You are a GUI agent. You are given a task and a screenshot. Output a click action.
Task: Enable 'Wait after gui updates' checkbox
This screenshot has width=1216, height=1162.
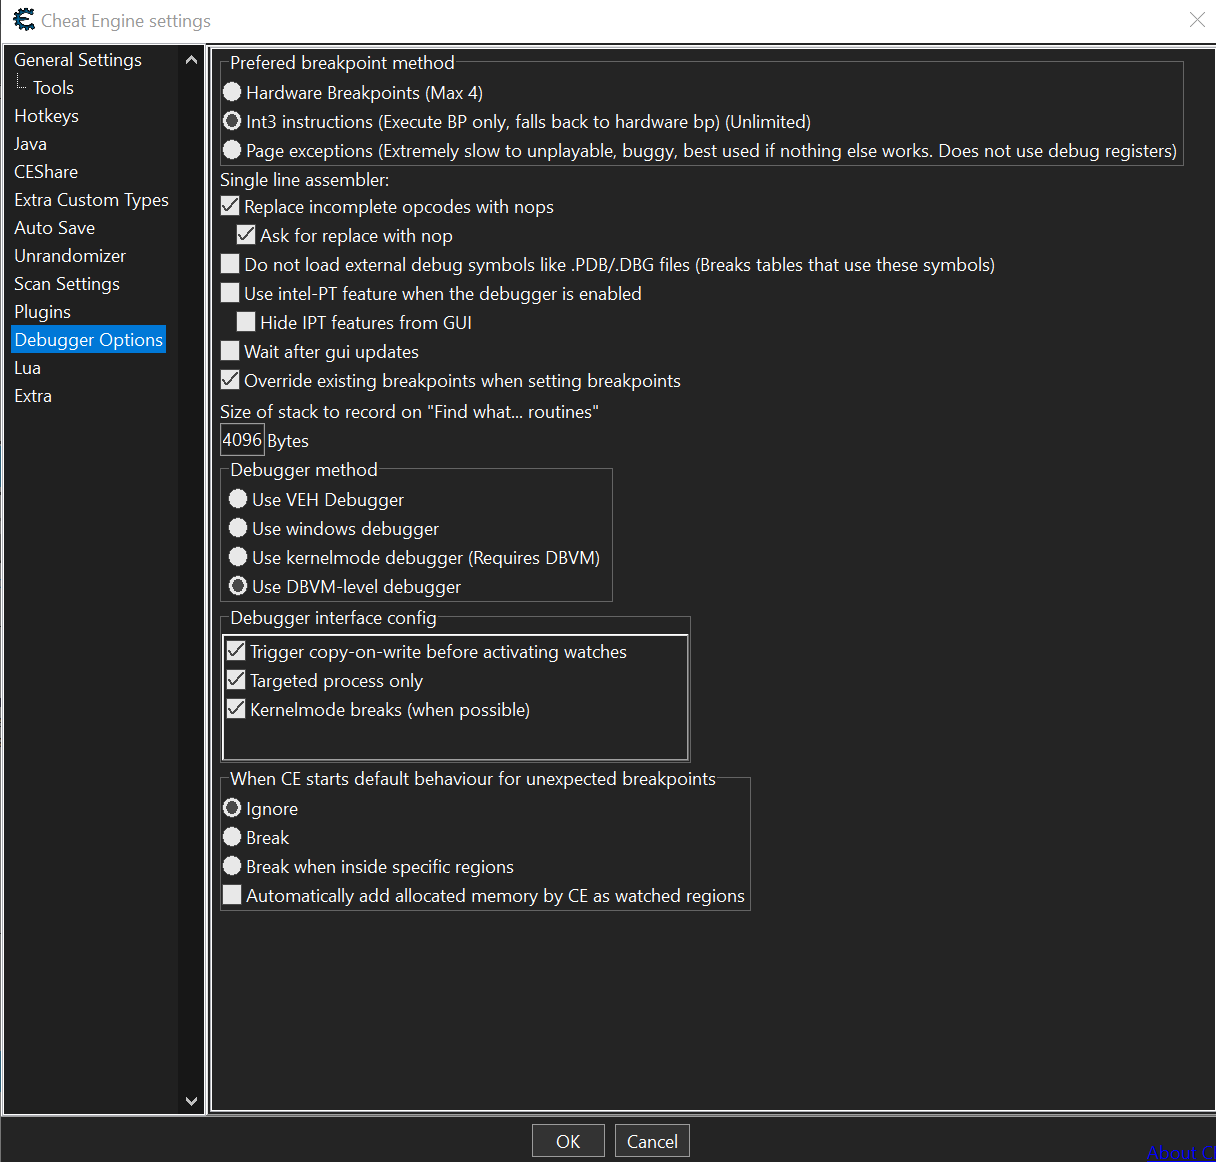[231, 352]
